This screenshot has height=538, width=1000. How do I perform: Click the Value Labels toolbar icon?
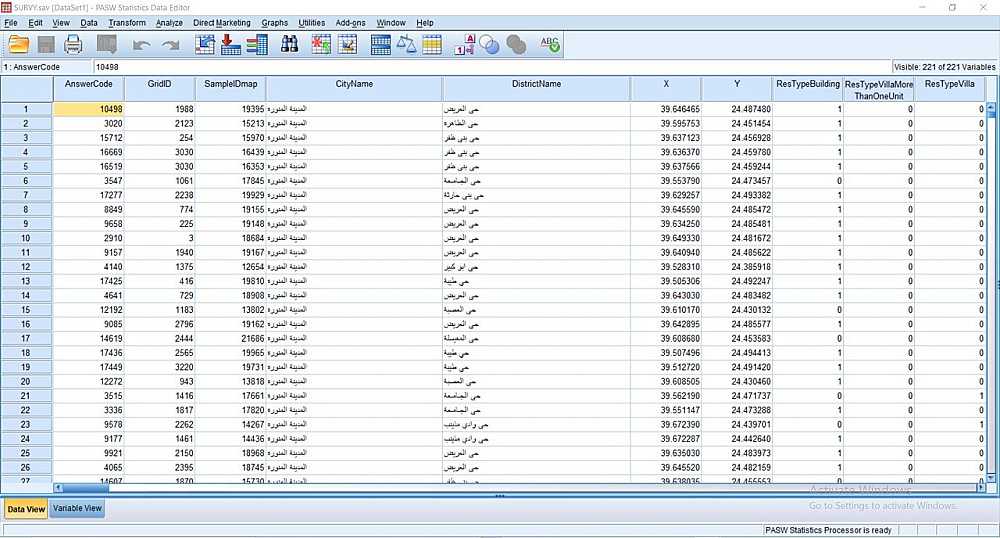464,45
